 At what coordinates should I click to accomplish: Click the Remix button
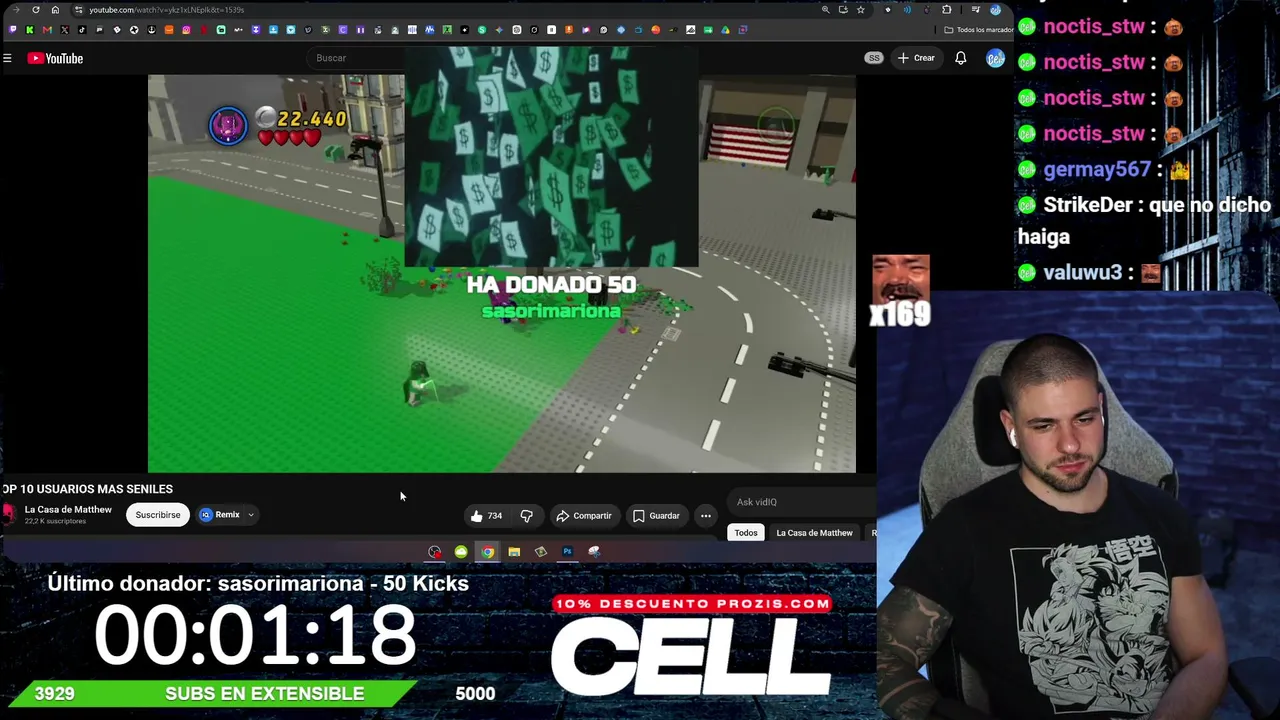pyautogui.click(x=220, y=515)
